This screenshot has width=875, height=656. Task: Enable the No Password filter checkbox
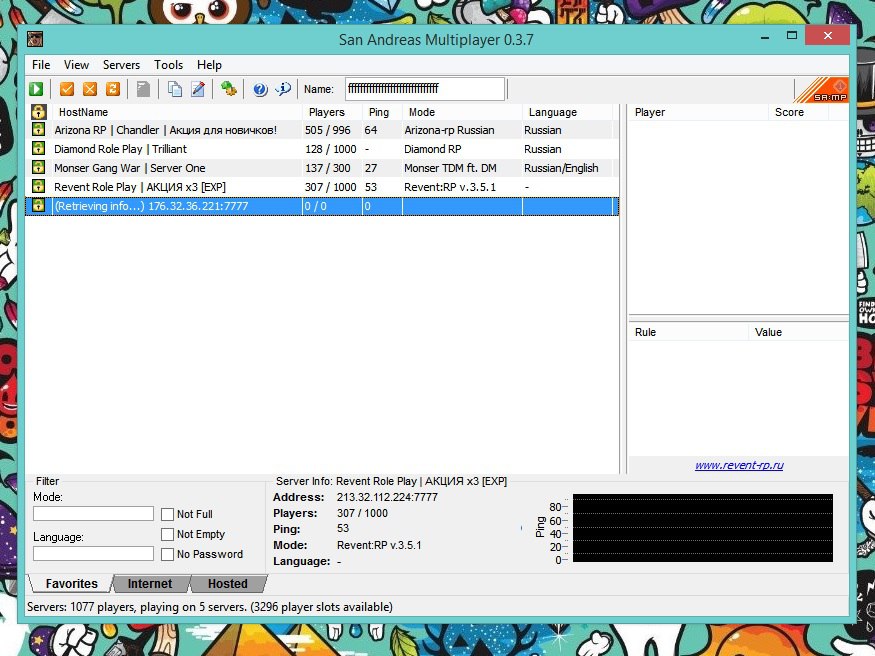pyautogui.click(x=167, y=554)
